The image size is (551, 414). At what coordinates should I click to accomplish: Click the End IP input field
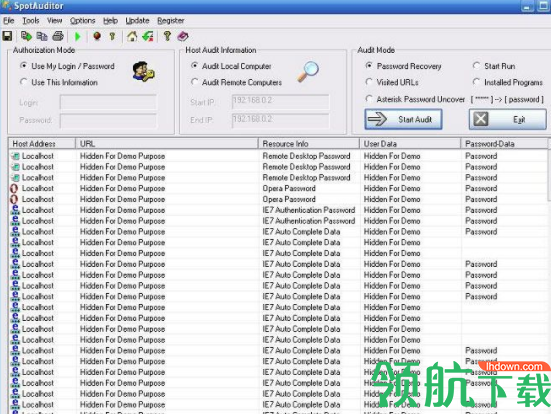pyautogui.click(x=280, y=120)
